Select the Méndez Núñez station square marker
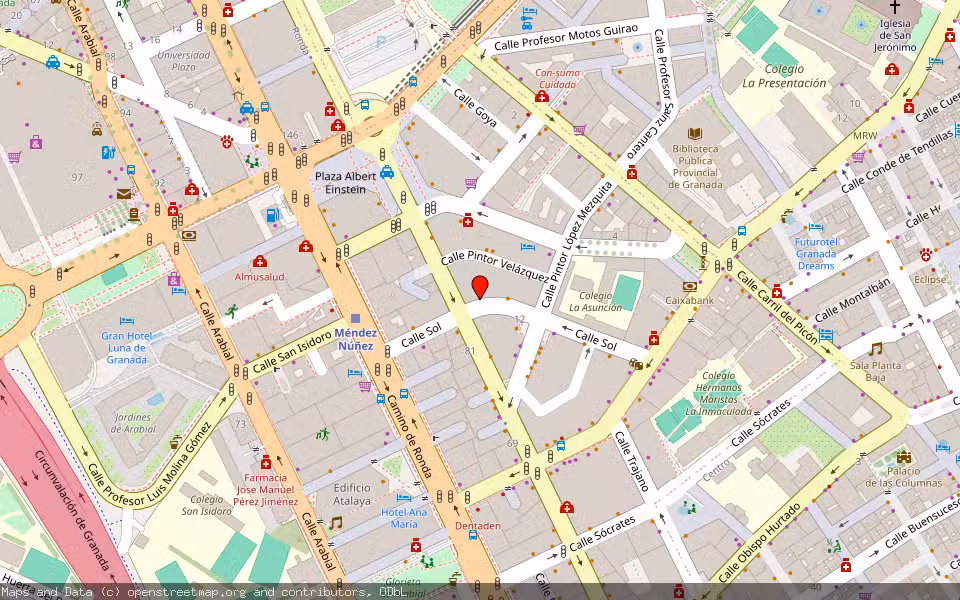This screenshot has width=960, height=600. (356, 318)
